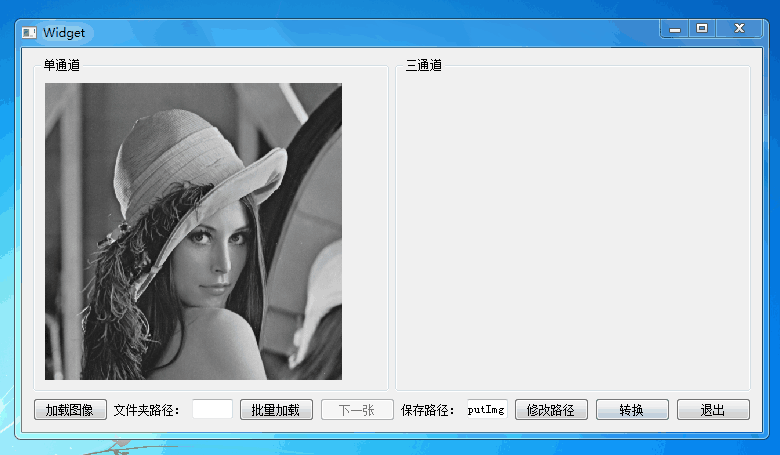Click the 三通道 group label
The width and height of the screenshot is (780, 455).
pyautogui.click(x=424, y=65)
